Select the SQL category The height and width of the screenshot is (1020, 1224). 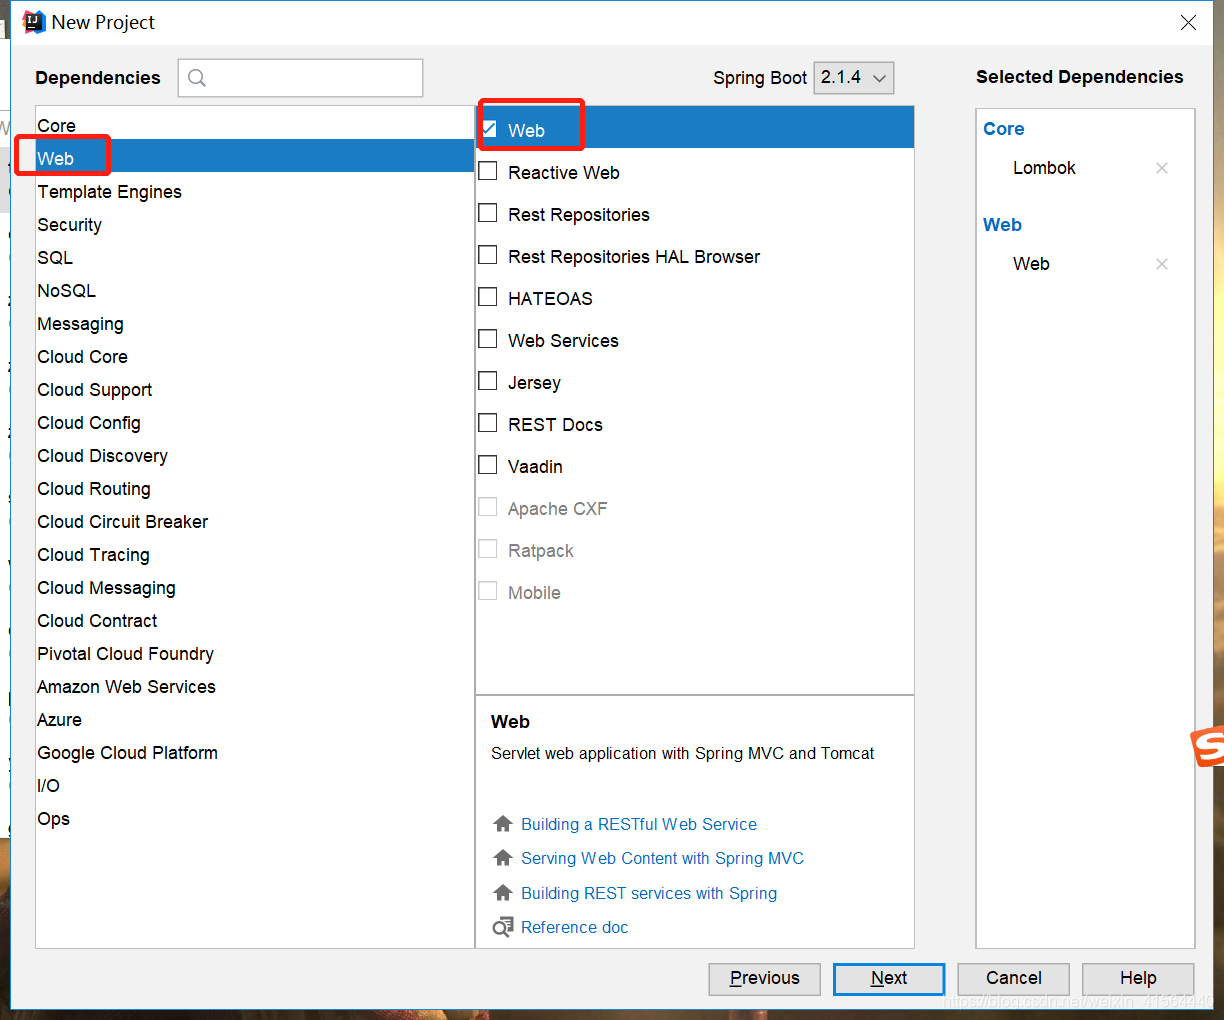tap(255, 257)
